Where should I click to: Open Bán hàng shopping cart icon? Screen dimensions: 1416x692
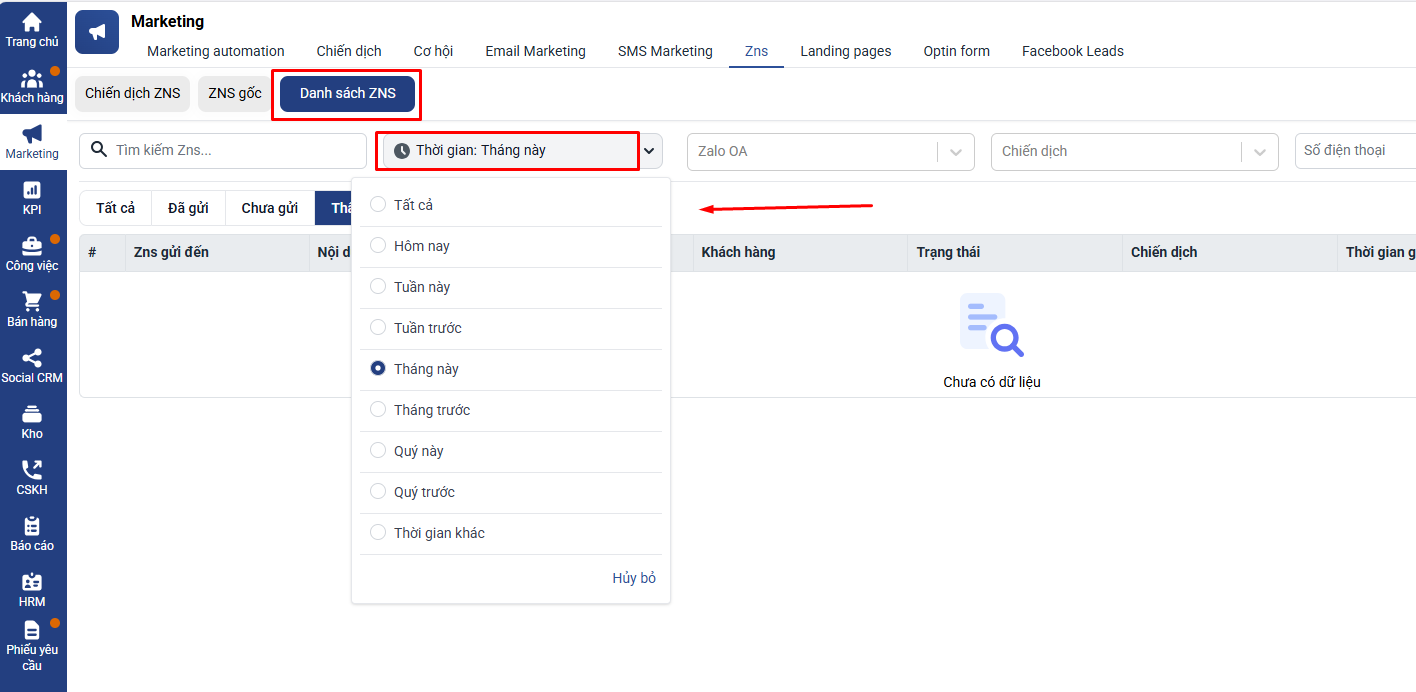pyautogui.click(x=32, y=302)
